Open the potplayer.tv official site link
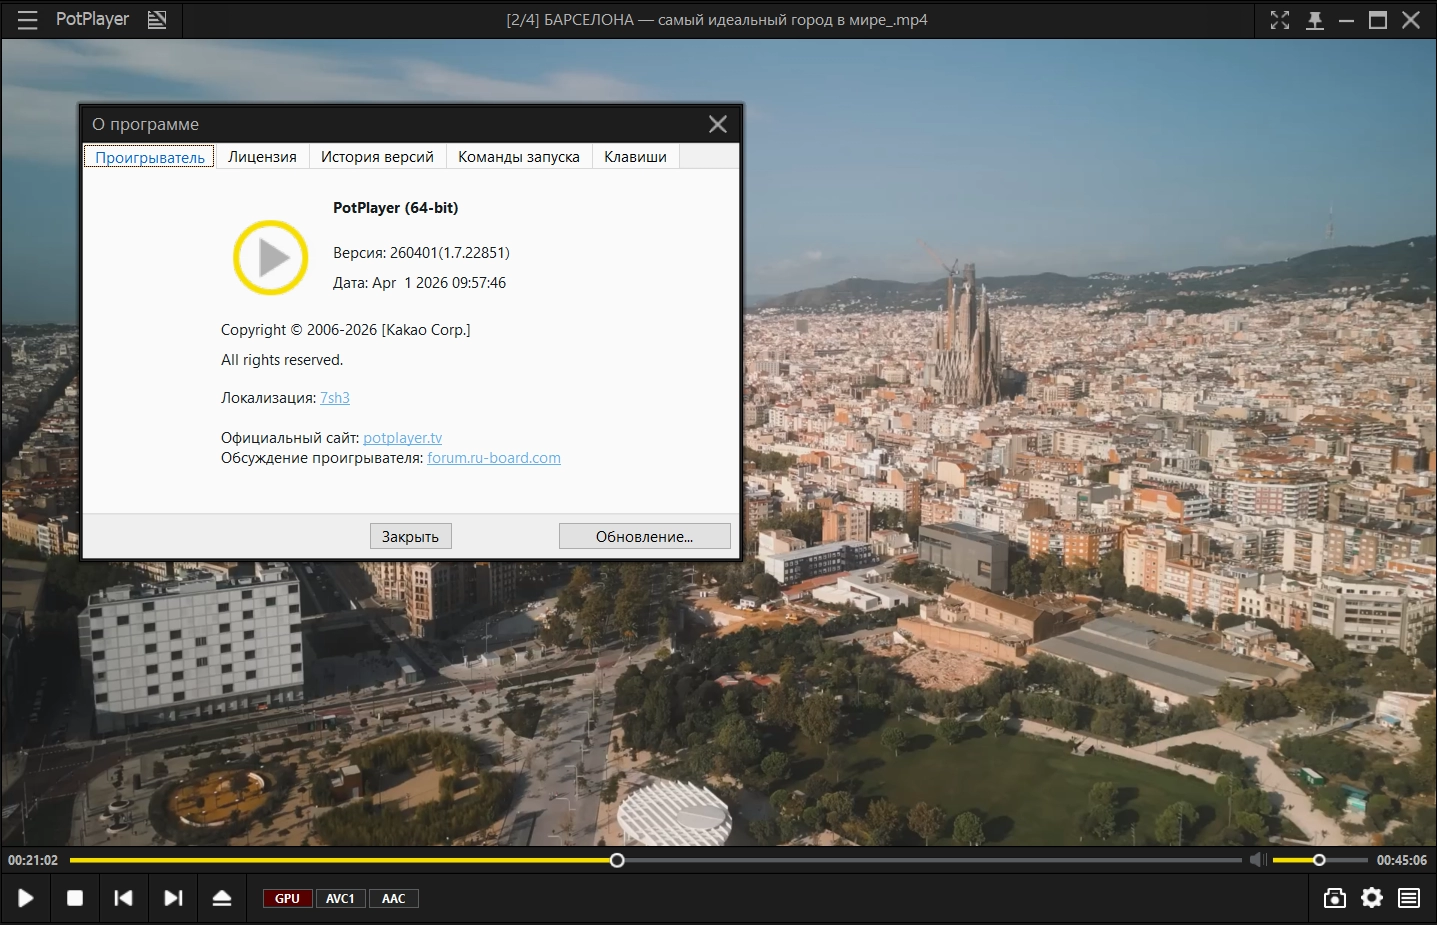 [x=402, y=438]
